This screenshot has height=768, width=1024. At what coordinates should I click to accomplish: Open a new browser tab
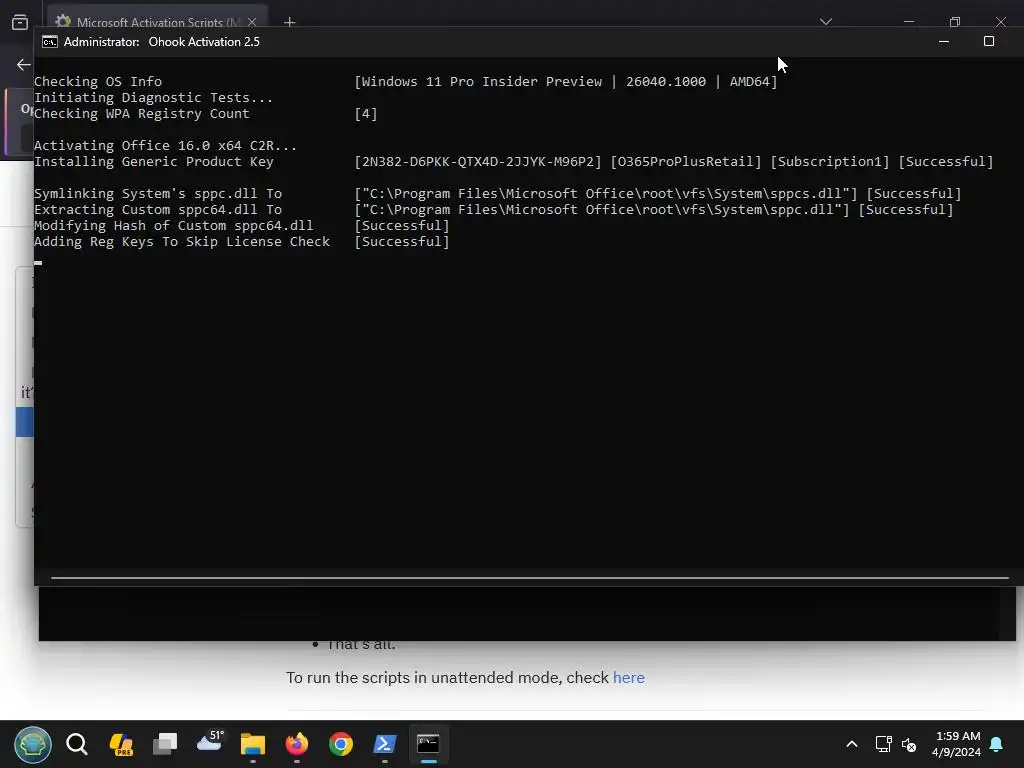(289, 22)
